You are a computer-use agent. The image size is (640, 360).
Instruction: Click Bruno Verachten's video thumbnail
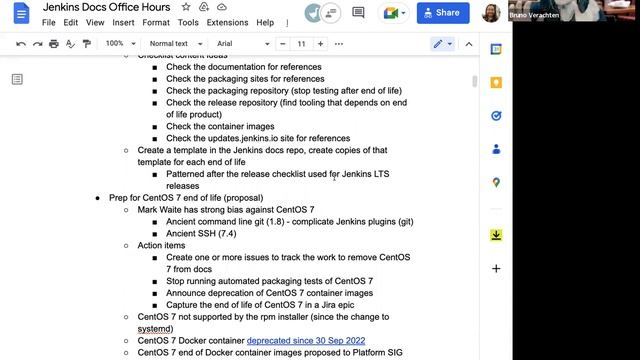pos(571,10)
